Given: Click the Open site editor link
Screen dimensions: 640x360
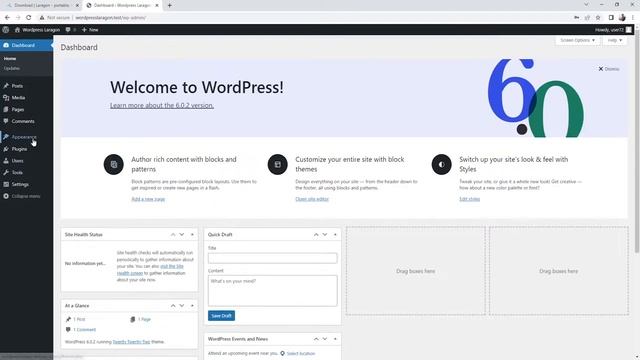Looking at the screenshot, I should coord(312,199).
